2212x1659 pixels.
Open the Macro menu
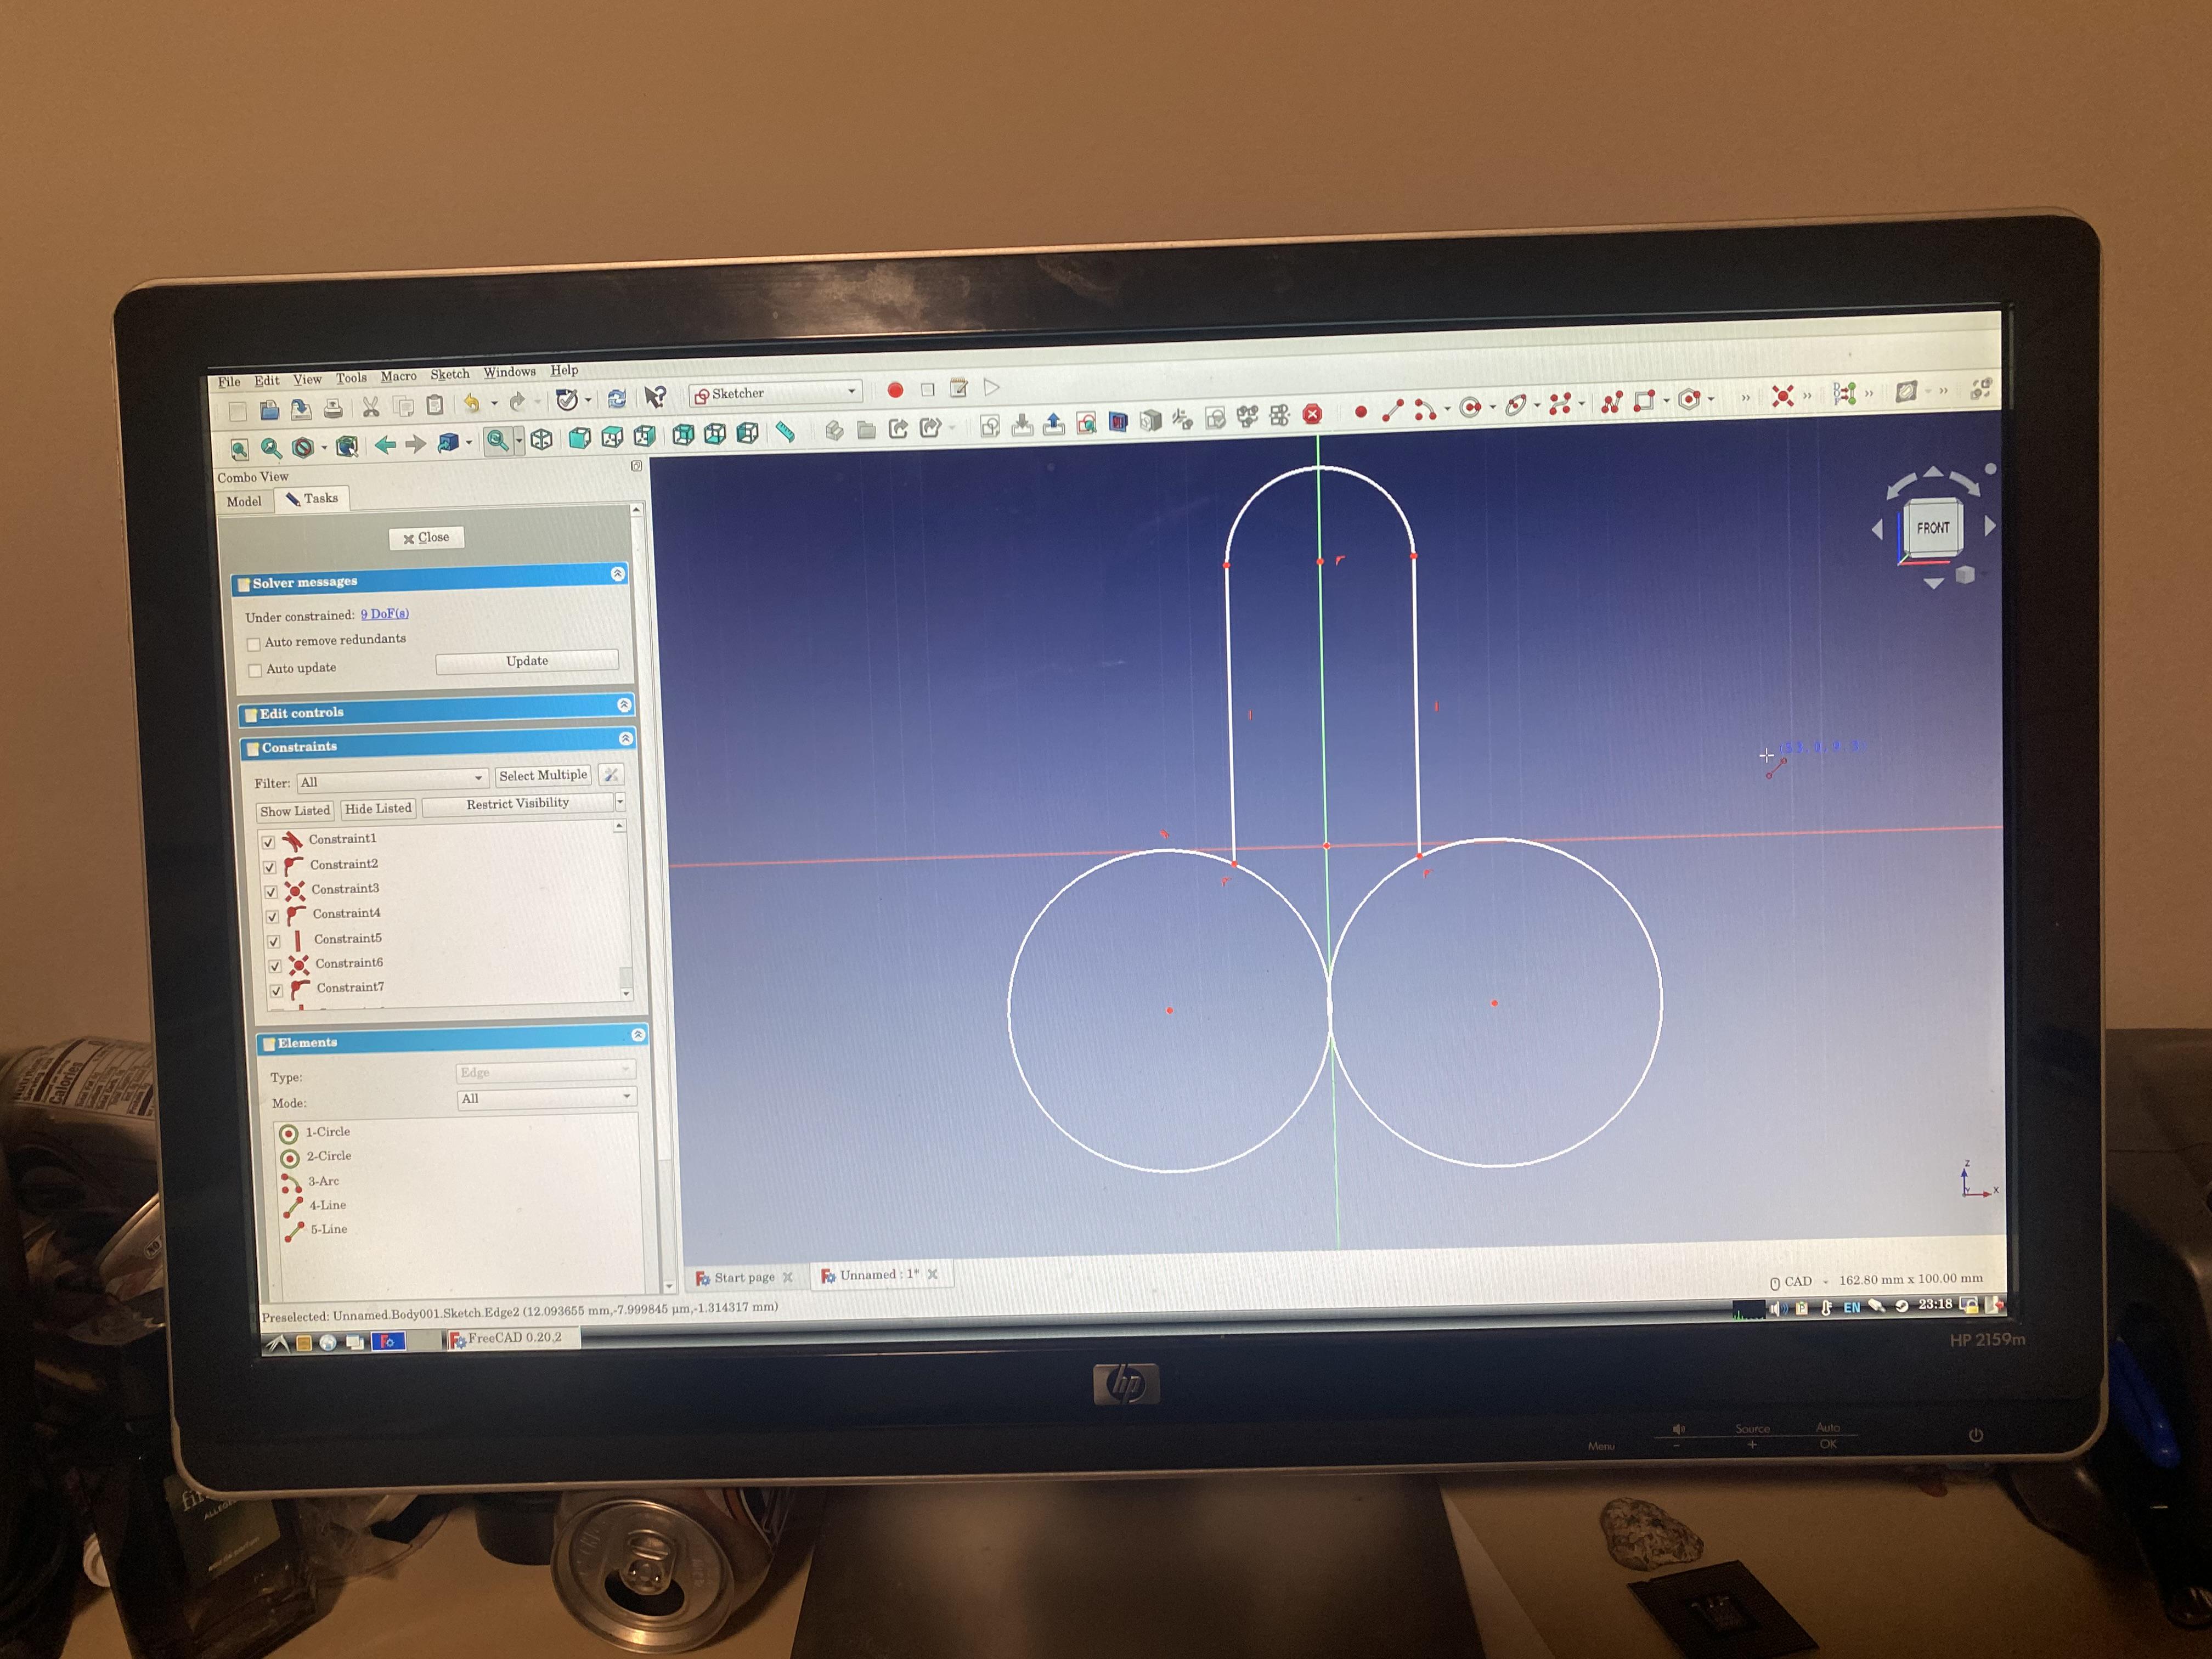click(398, 377)
